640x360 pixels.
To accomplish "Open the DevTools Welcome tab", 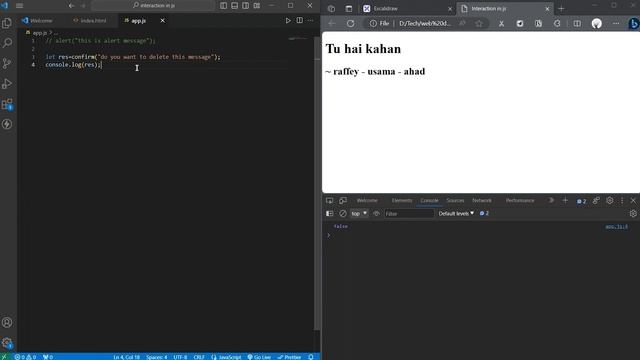I will coord(367,200).
